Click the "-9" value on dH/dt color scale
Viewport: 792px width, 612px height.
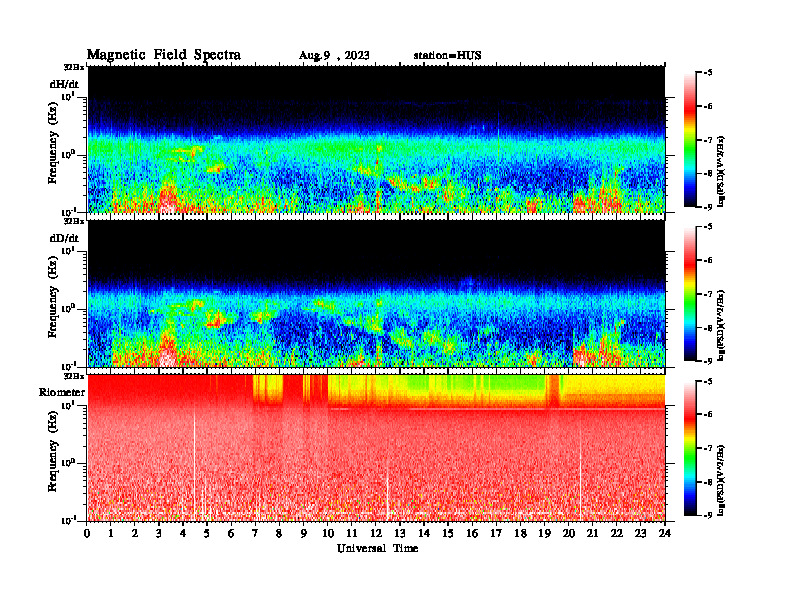[x=708, y=207]
